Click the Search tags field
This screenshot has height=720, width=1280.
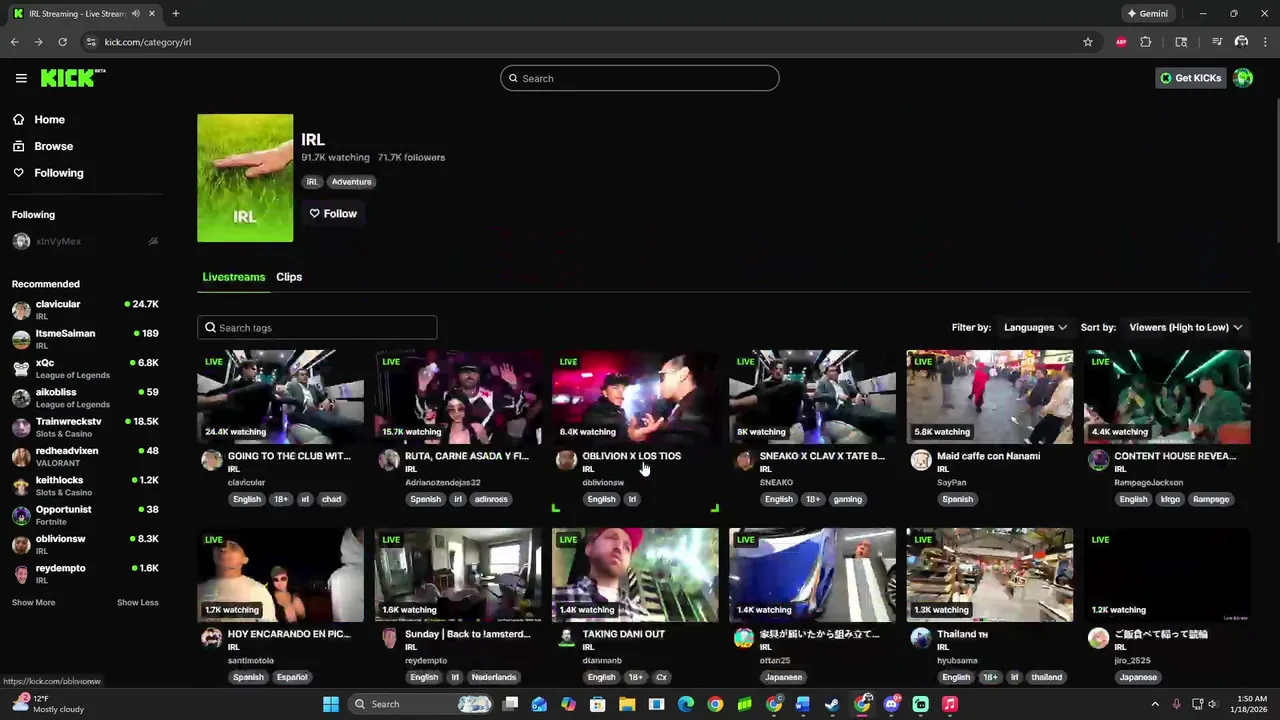pos(317,328)
